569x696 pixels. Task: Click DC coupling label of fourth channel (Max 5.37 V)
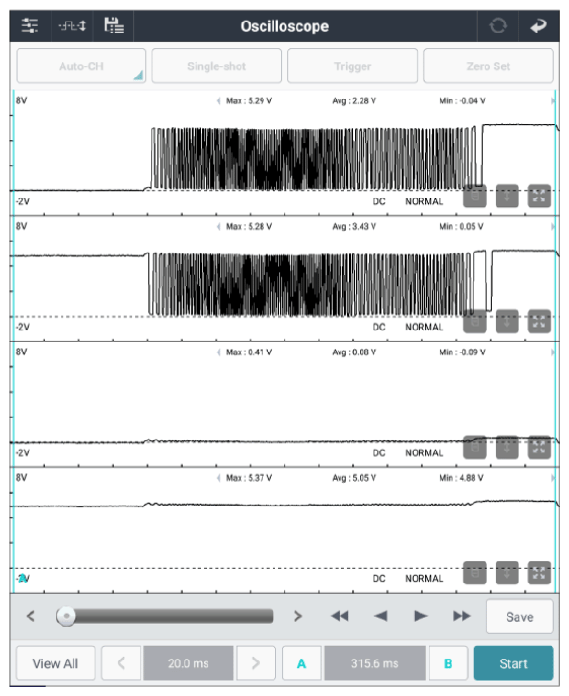point(379,578)
